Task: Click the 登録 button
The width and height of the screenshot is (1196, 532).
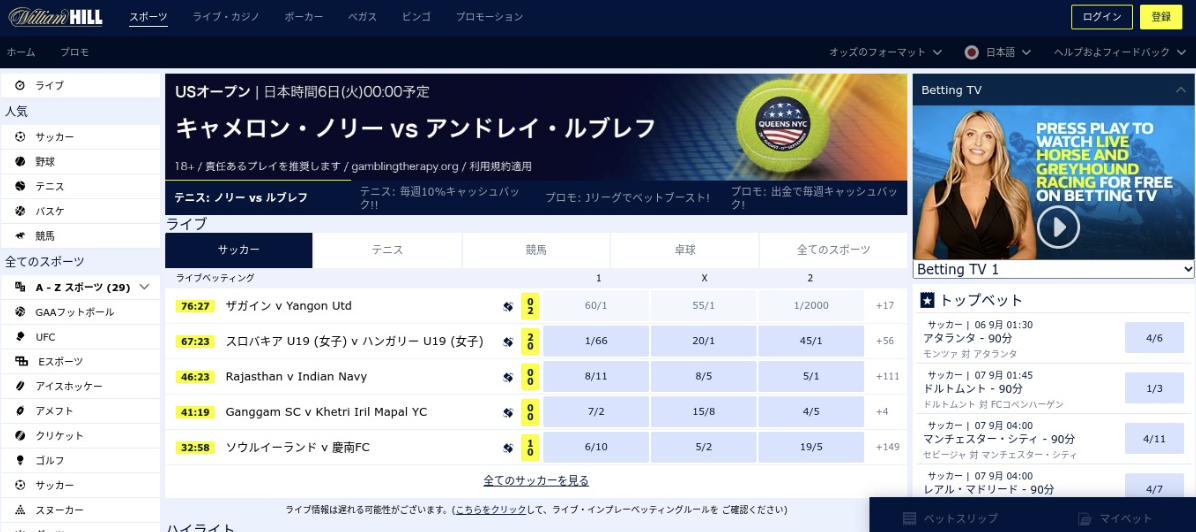Action: pos(1161,17)
